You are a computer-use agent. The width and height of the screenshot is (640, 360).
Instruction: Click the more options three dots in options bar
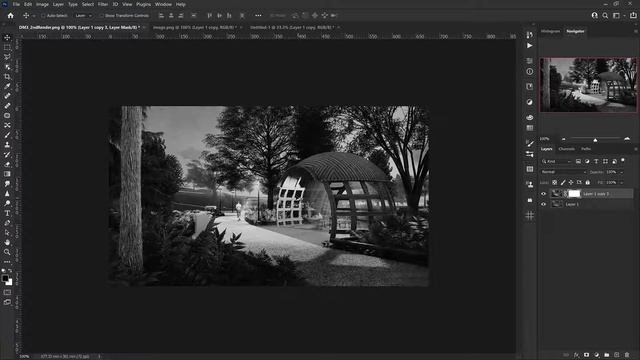[258, 16]
